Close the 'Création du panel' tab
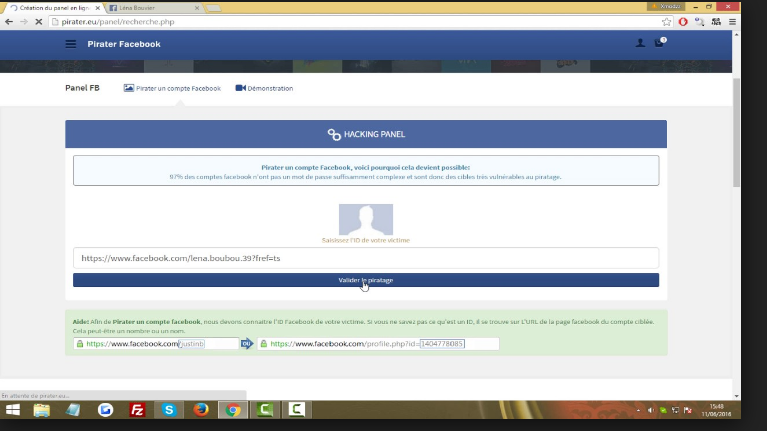Image resolution: width=767 pixels, height=431 pixels. (x=97, y=8)
